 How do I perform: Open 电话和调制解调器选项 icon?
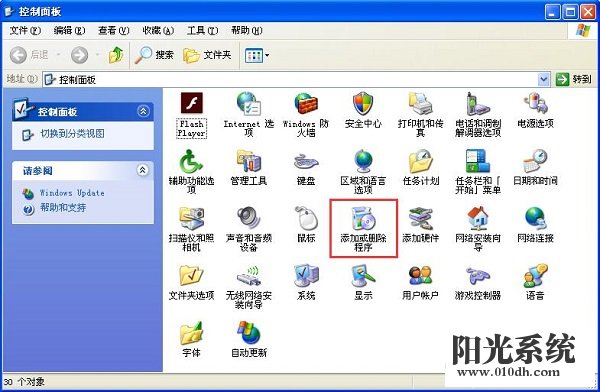[478, 103]
